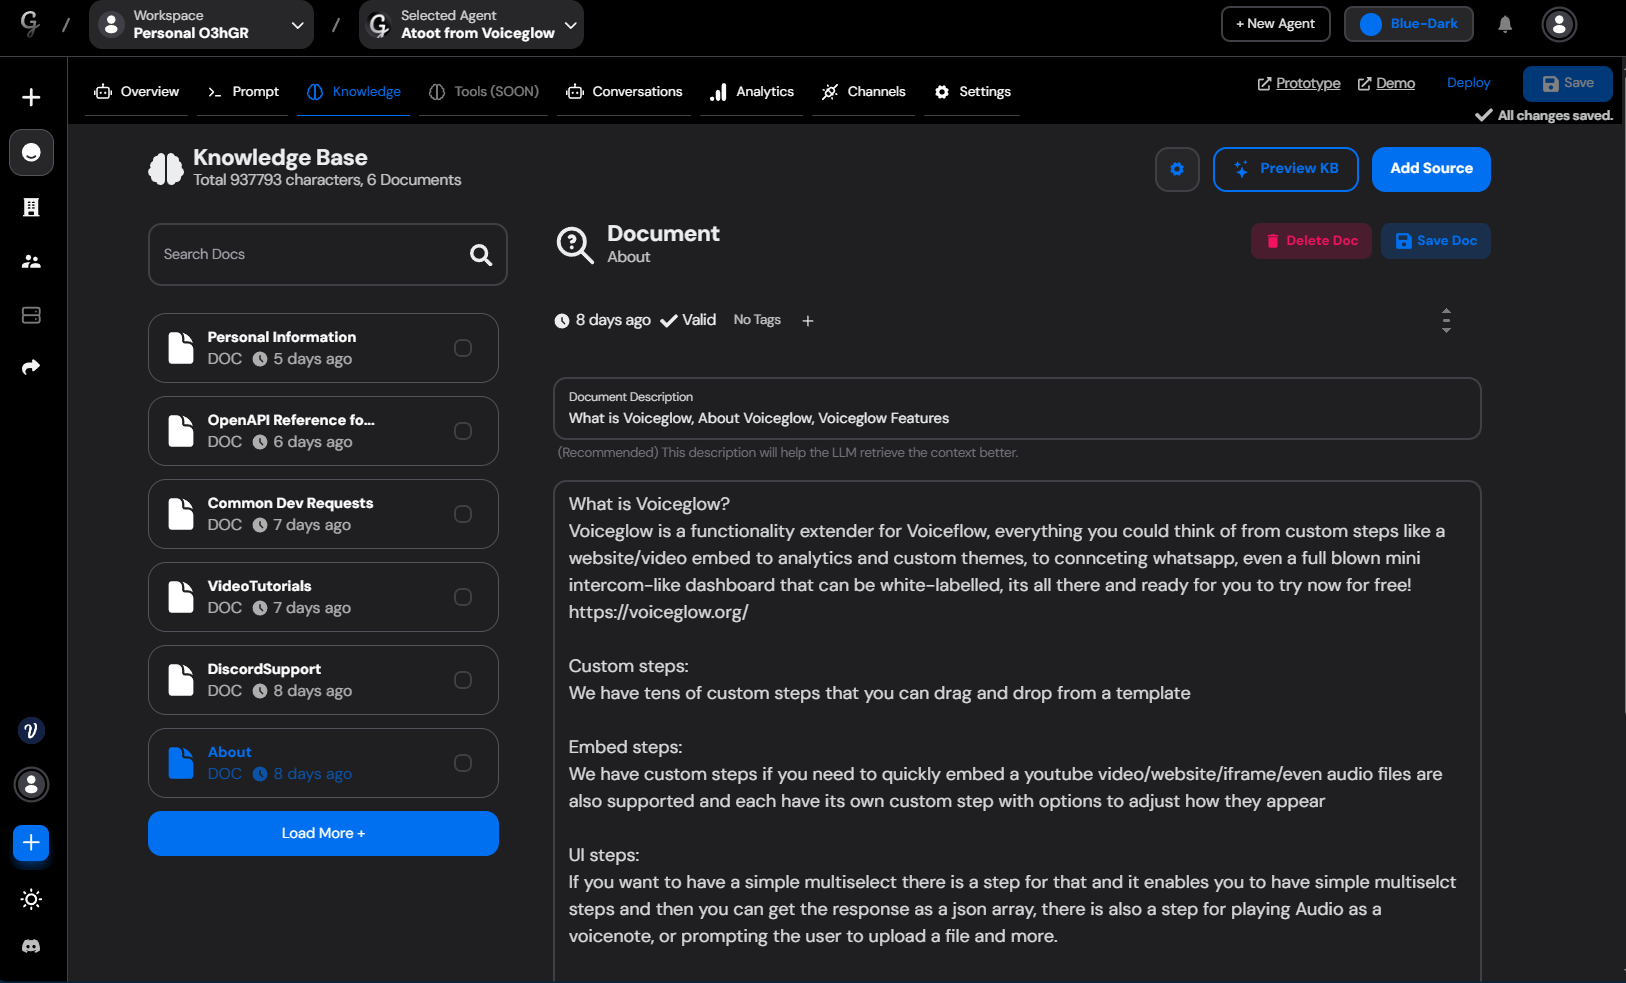
Task: Open the Tools (SOON) tab
Action: click(484, 92)
